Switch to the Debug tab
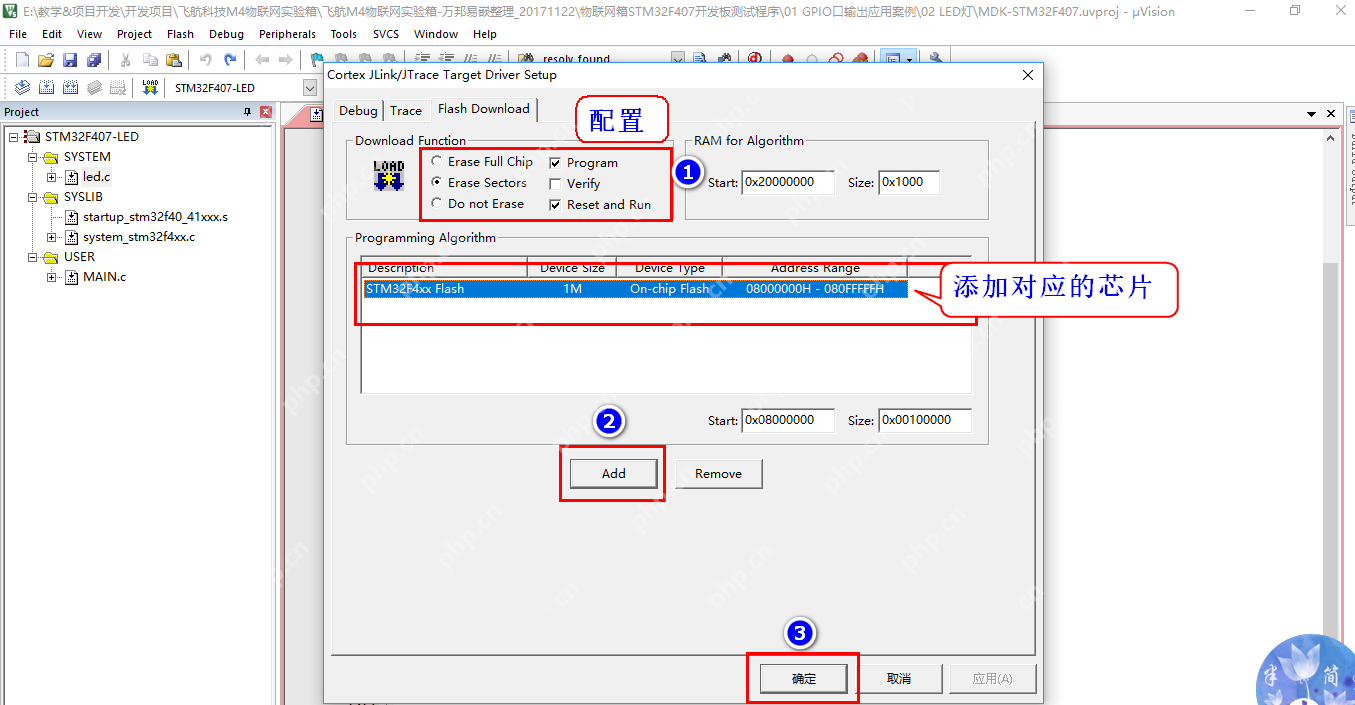This screenshot has height=705, width=1355. (x=358, y=111)
